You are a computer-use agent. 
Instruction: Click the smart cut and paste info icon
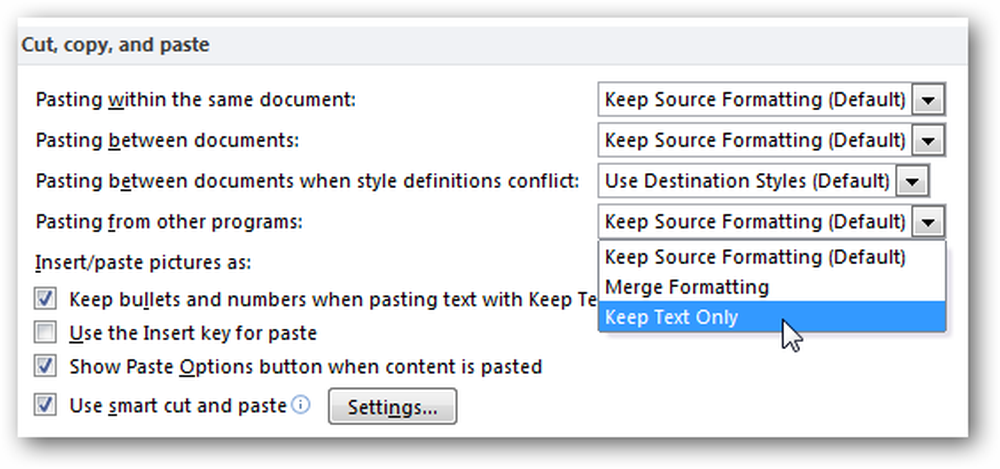tap(301, 405)
